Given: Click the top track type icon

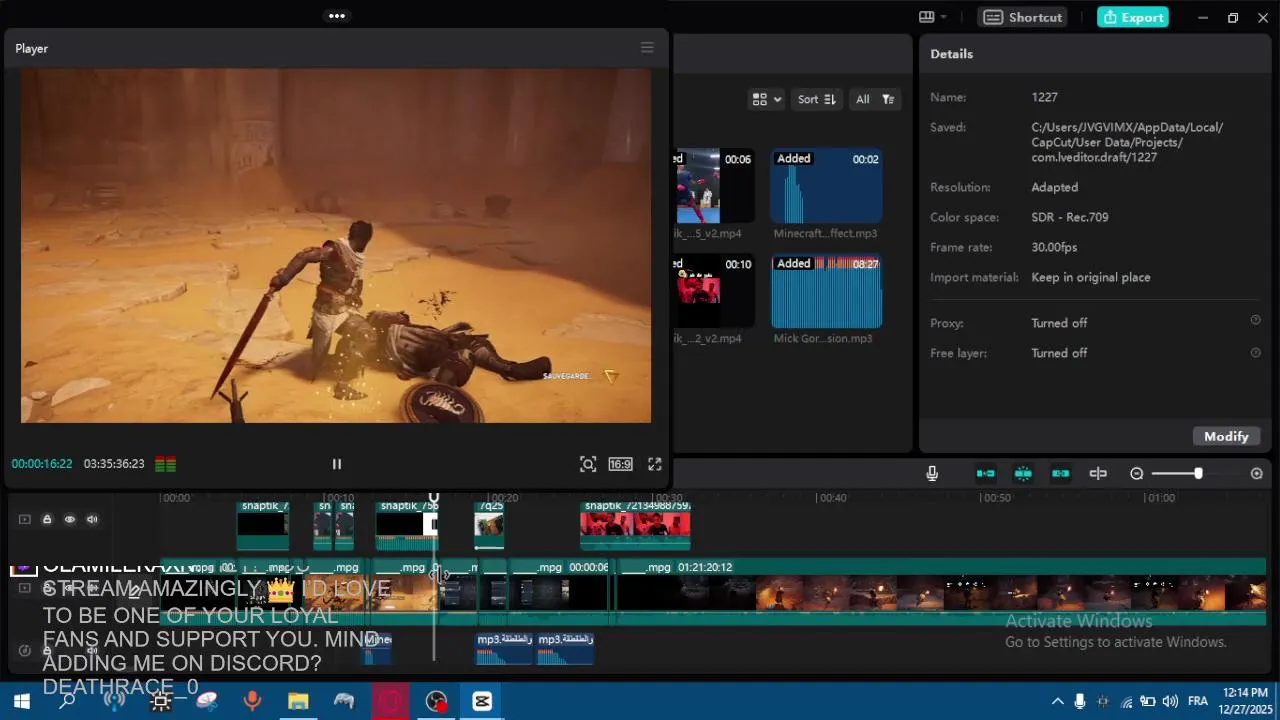Looking at the screenshot, I should [x=25, y=519].
